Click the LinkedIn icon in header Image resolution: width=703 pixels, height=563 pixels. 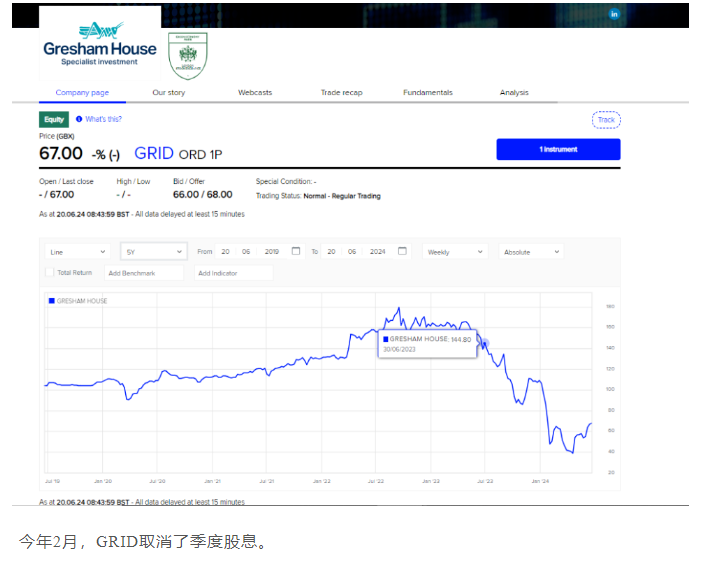(614, 14)
